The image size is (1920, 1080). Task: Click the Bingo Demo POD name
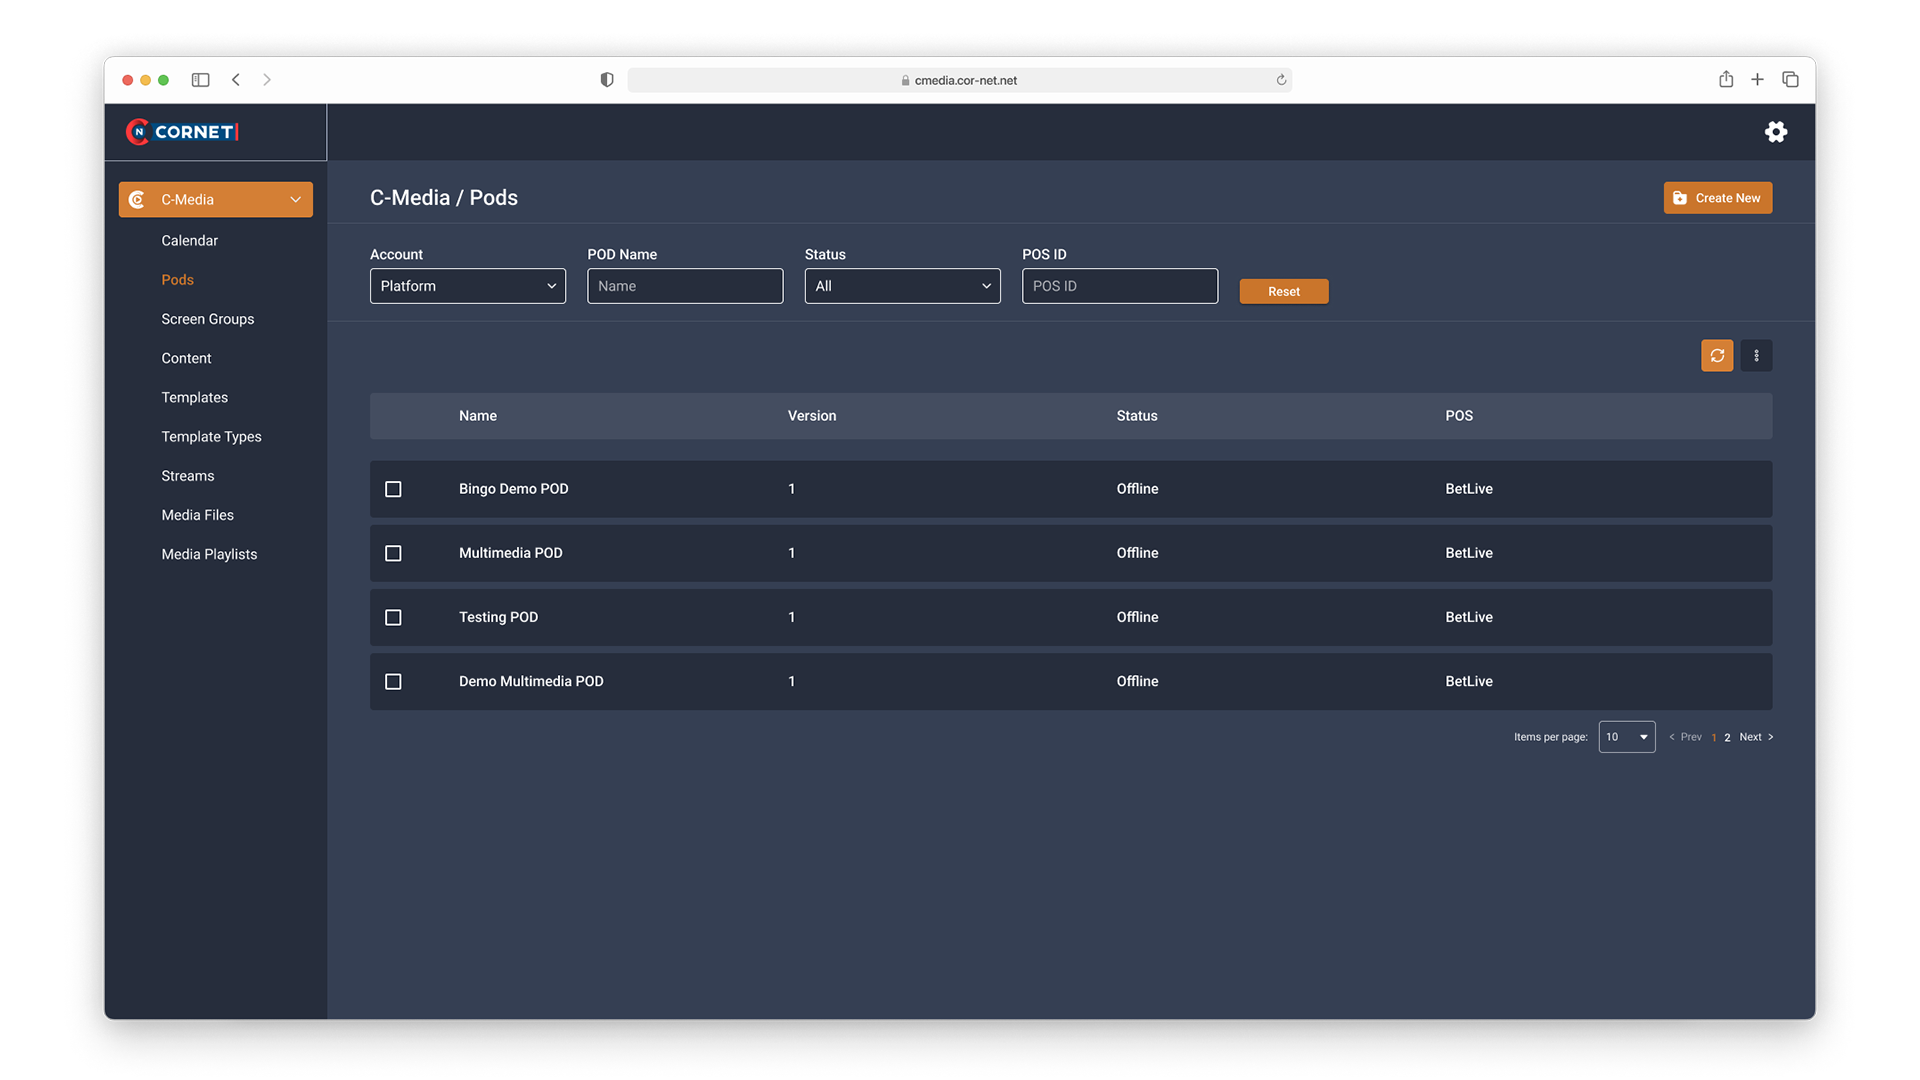tap(513, 489)
